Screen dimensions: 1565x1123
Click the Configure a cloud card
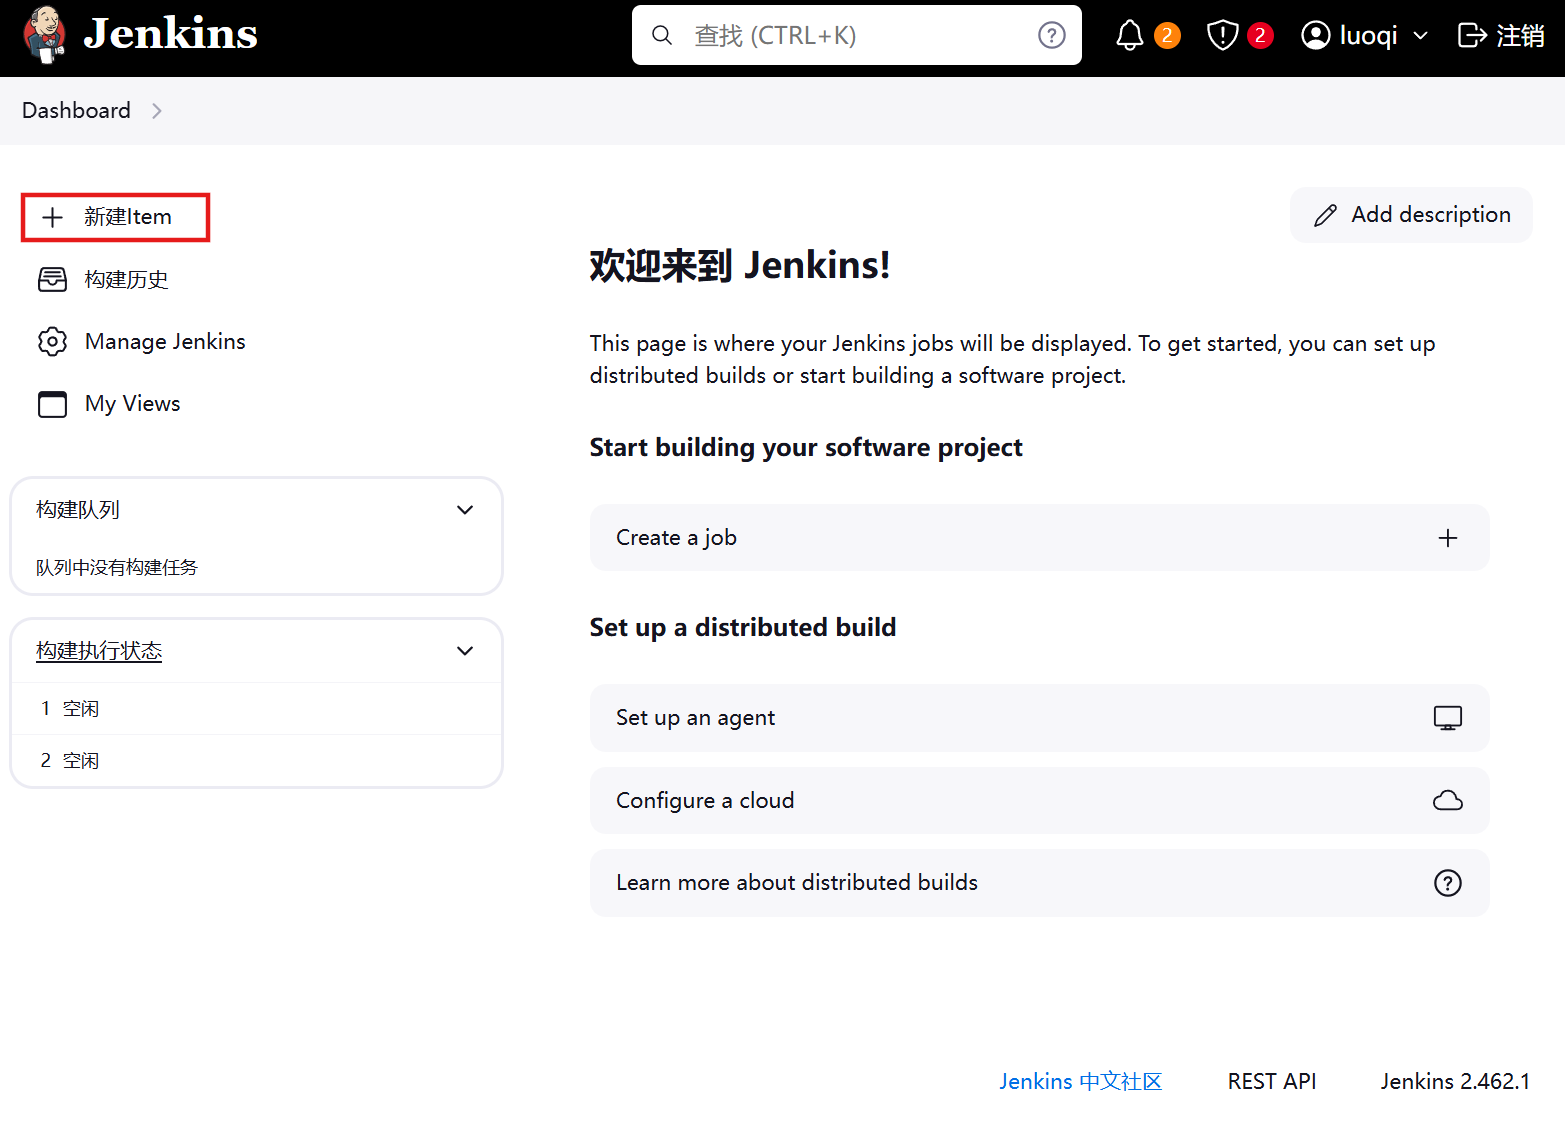tap(1040, 800)
